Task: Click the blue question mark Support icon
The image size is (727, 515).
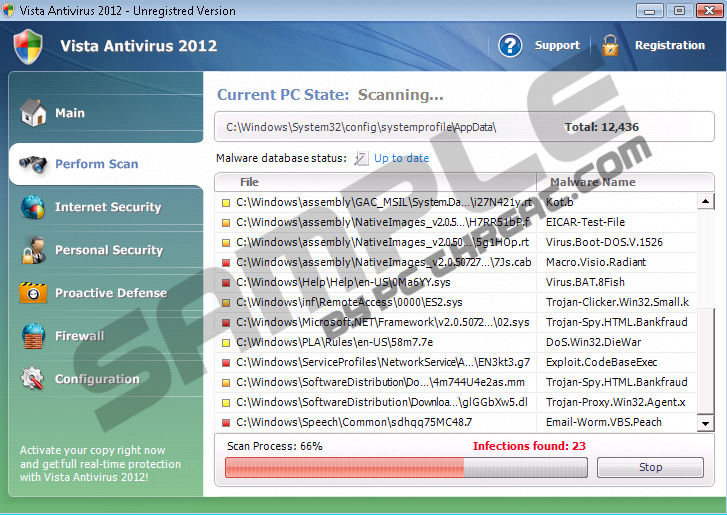Action: (x=510, y=45)
